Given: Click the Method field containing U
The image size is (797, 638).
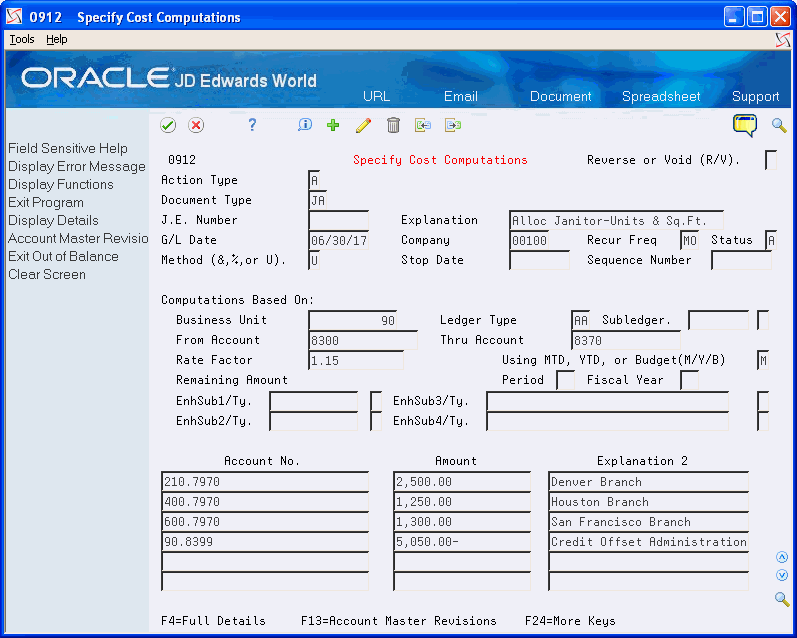Looking at the screenshot, I should tap(314, 260).
